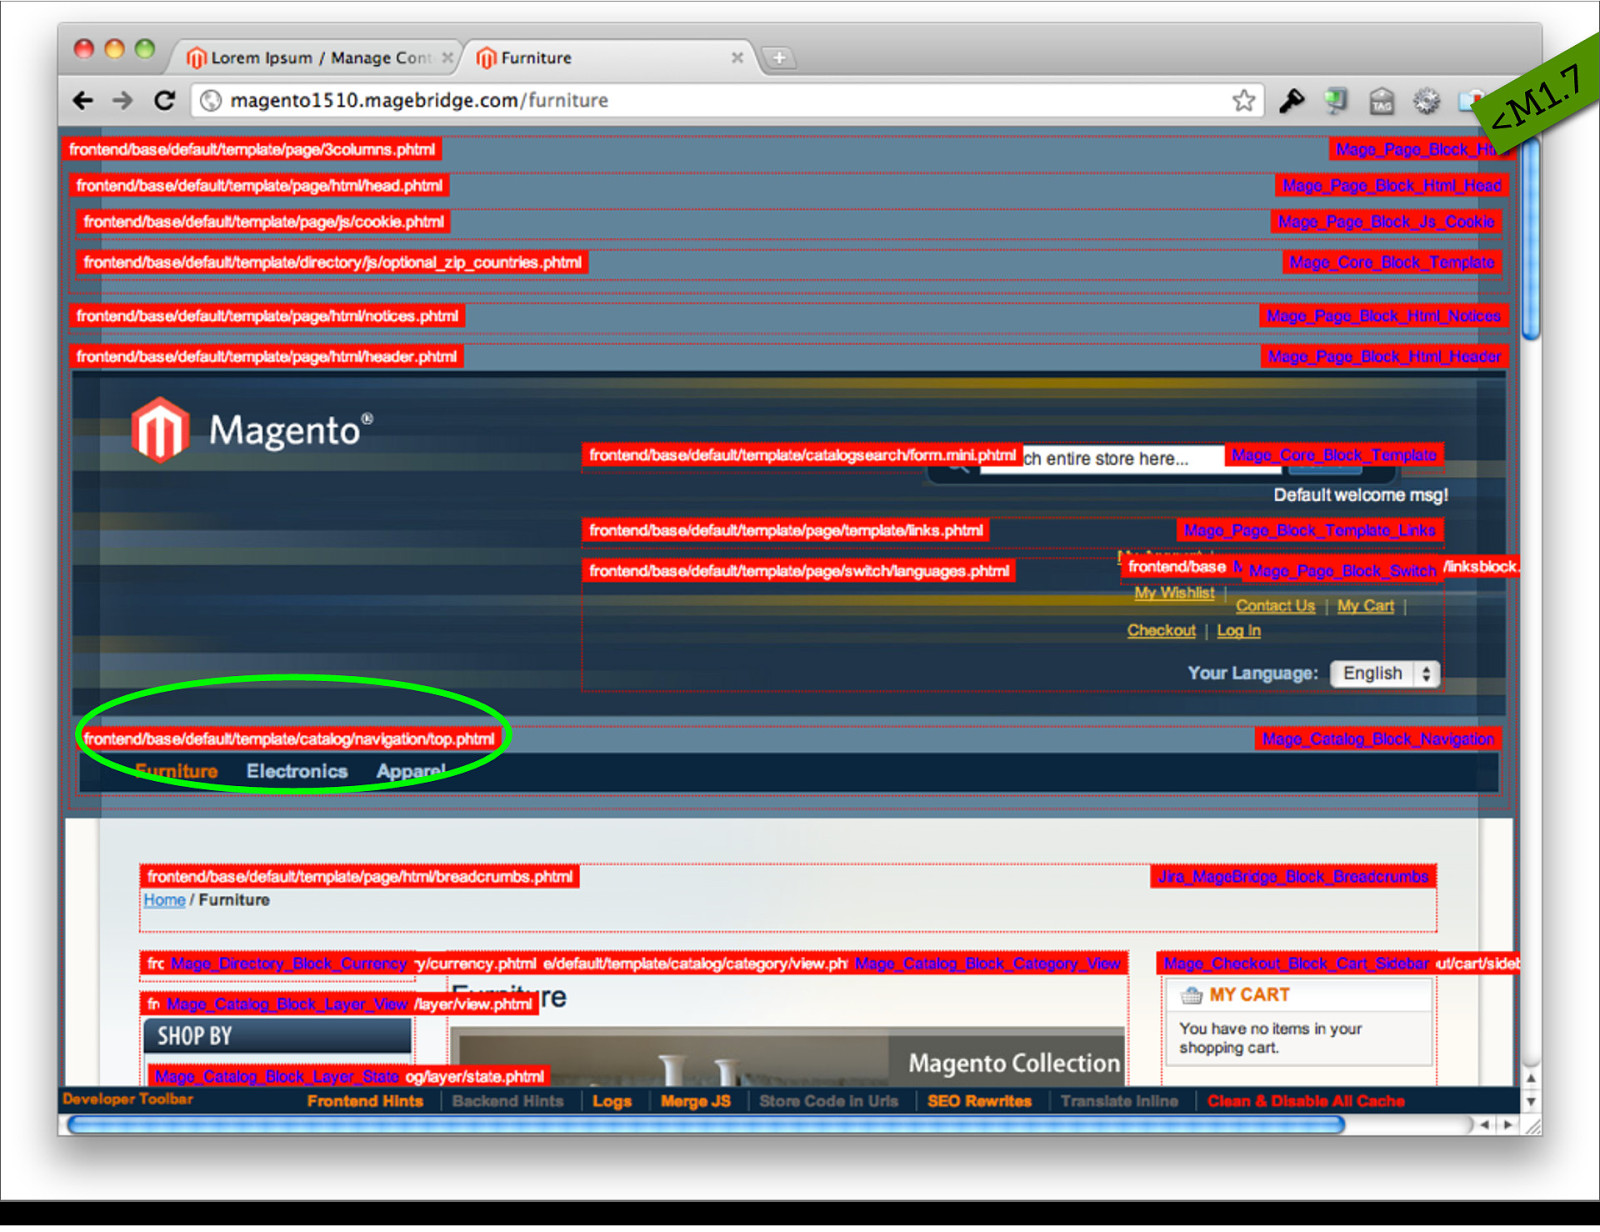Click the green monitor extension icon

1336,101
